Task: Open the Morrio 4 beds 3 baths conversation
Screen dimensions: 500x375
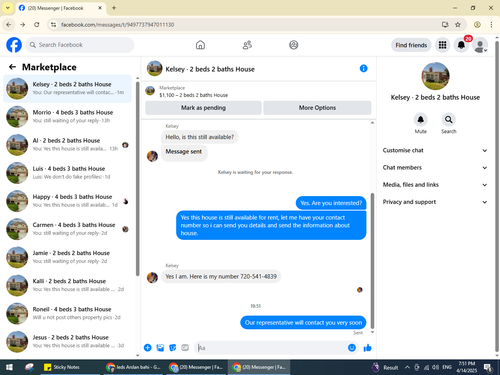Action: tap(67, 116)
